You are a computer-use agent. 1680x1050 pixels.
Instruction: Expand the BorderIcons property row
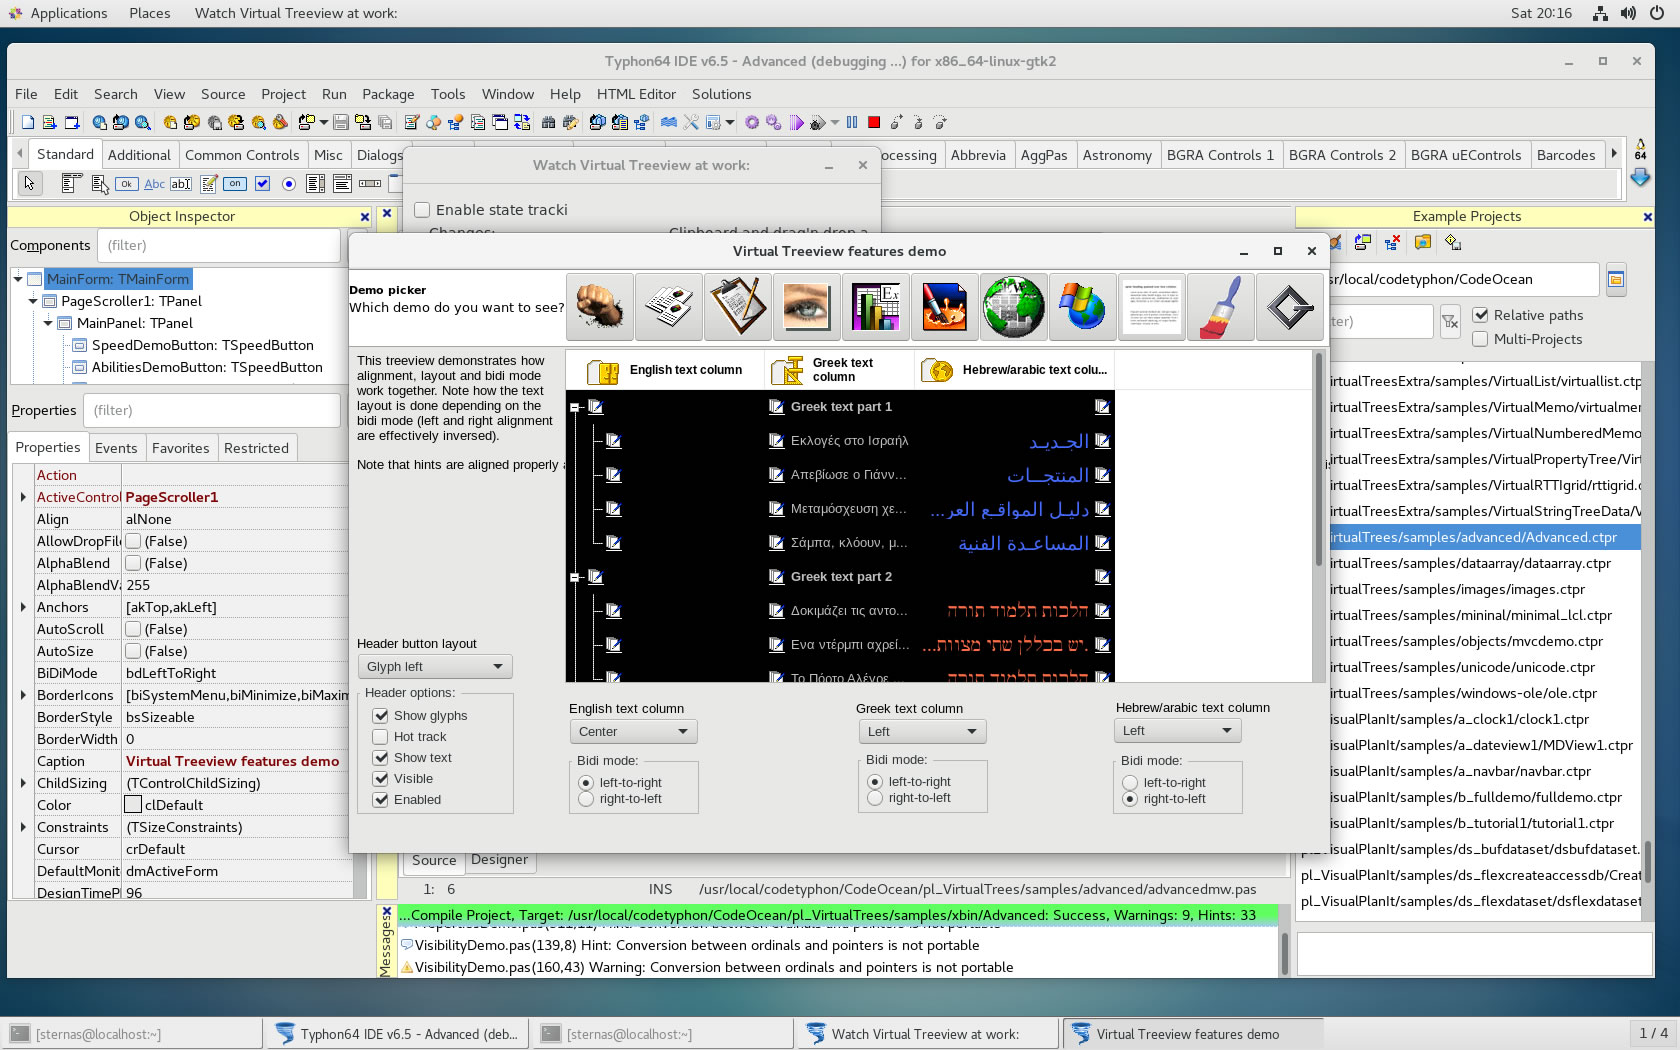click(23, 695)
